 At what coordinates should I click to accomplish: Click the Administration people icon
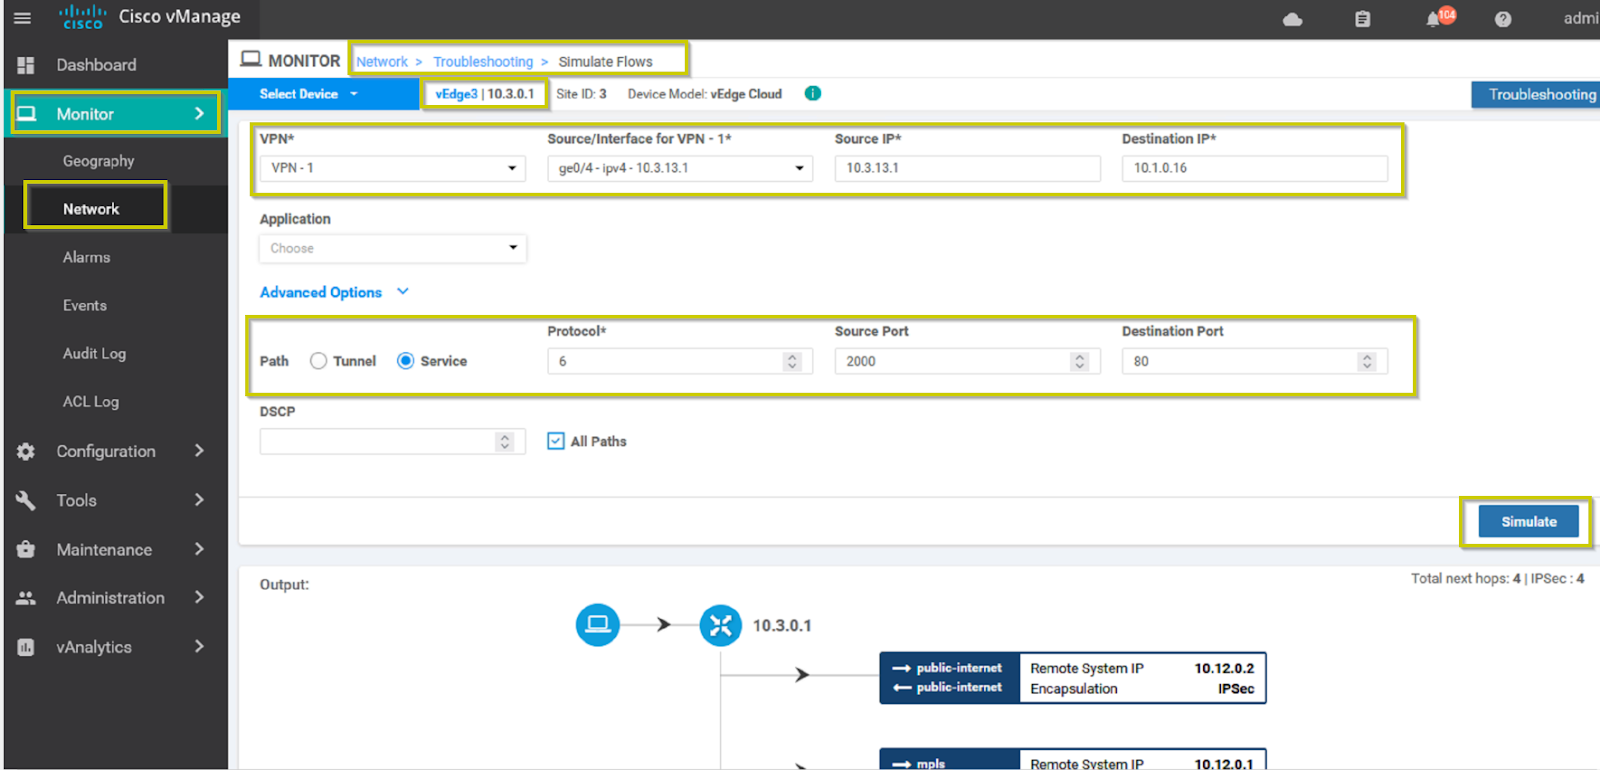pyautogui.click(x=26, y=598)
